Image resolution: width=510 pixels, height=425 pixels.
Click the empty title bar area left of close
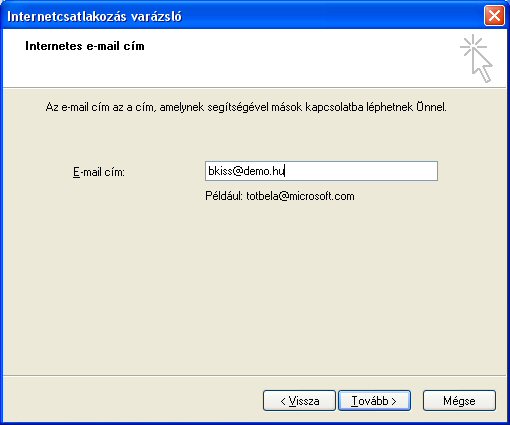(333, 16)
